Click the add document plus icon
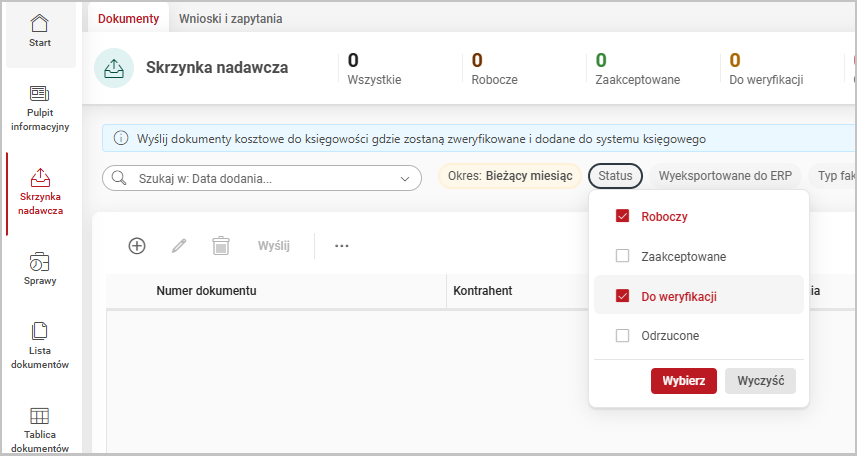This screenshot has height=456, width=857. tap(137, 245)
